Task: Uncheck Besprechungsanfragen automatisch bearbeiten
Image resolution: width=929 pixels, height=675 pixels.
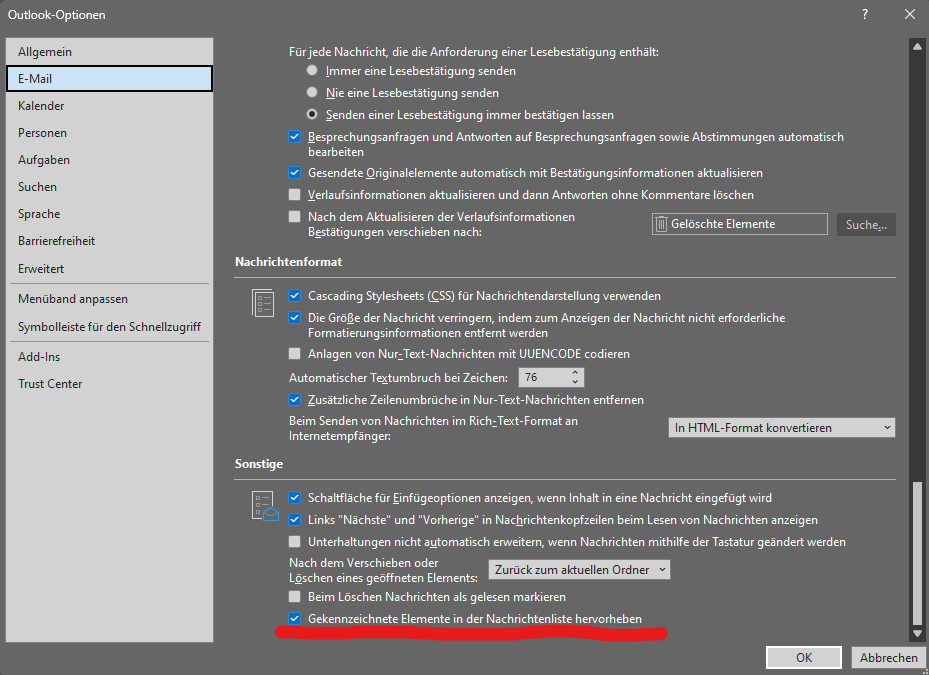Action: [294, 137]
